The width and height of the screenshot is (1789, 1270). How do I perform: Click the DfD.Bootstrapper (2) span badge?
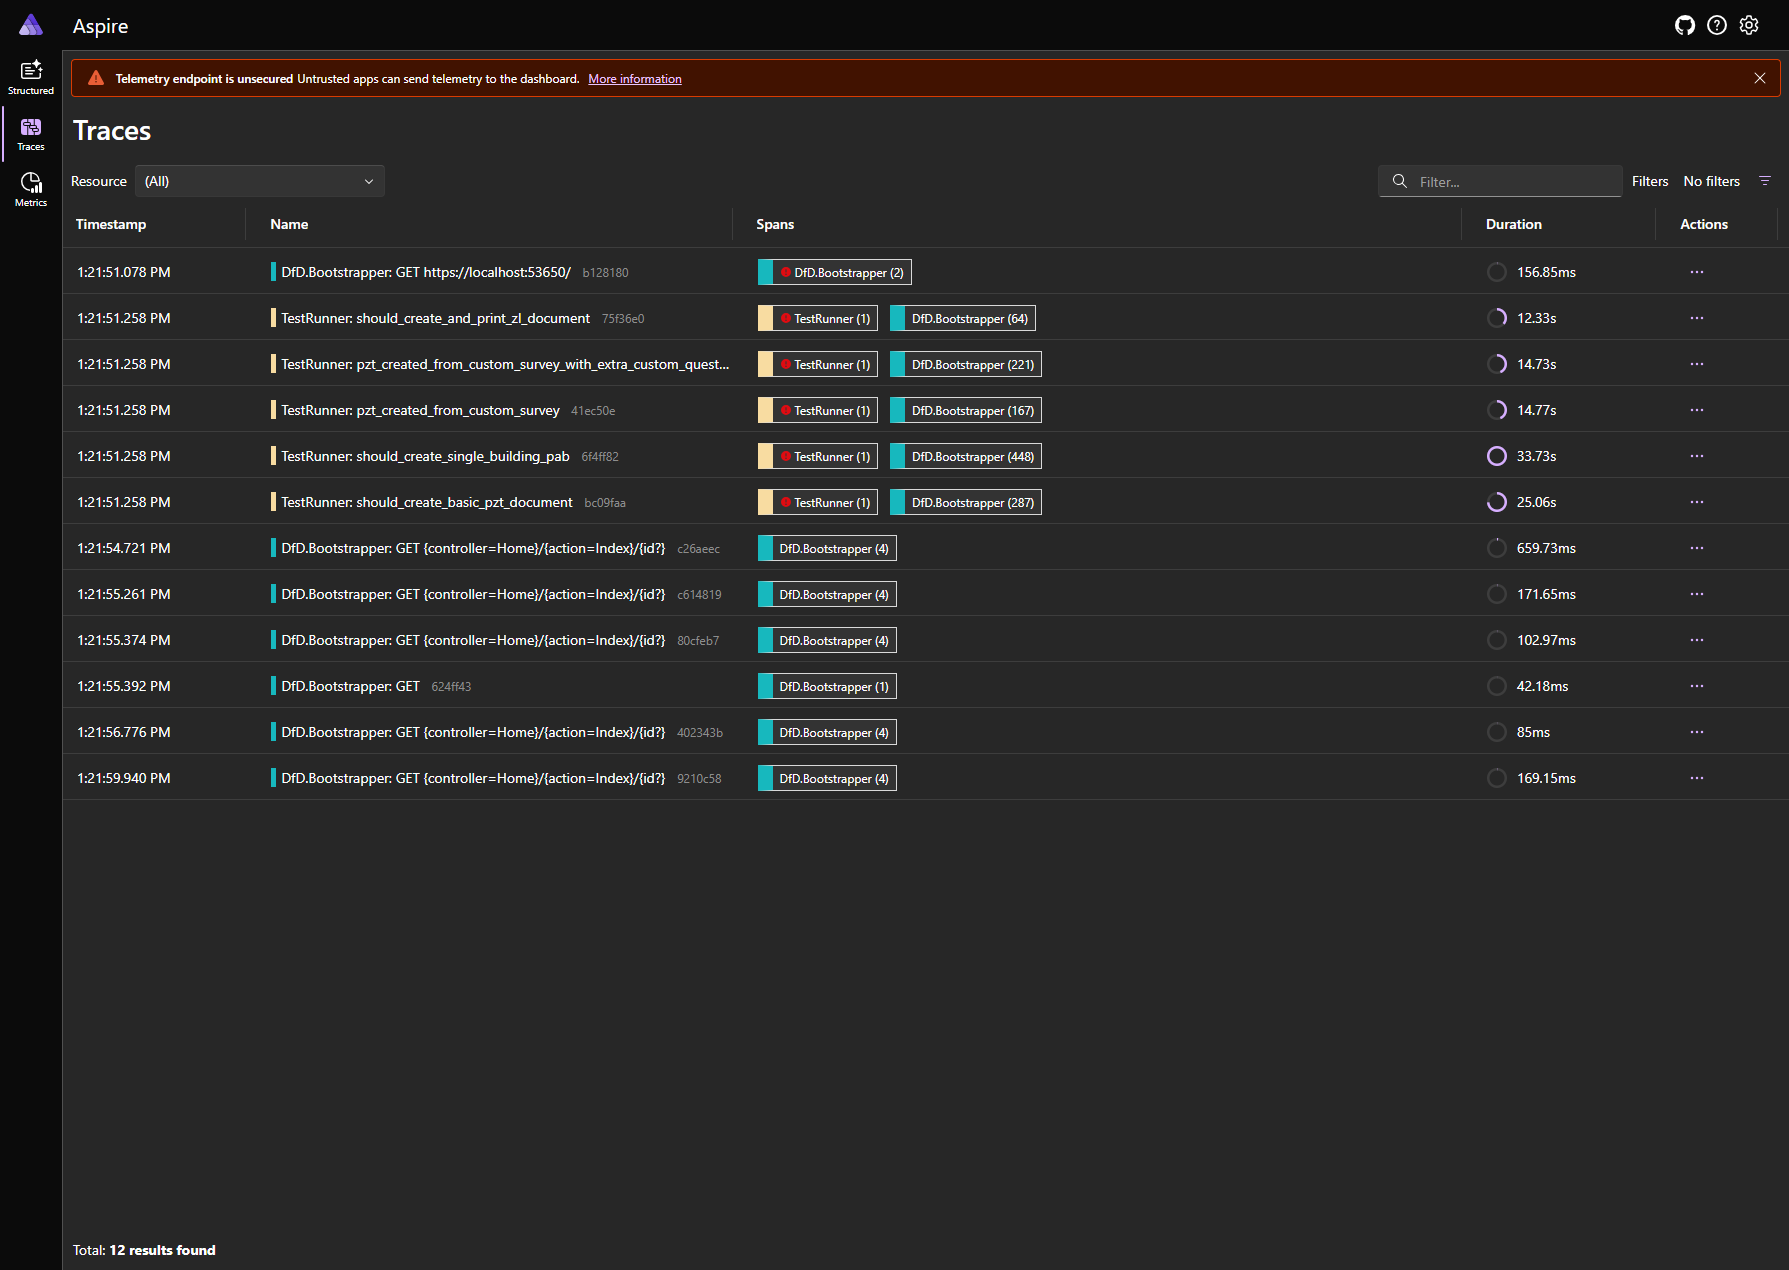tap(835, 272)
